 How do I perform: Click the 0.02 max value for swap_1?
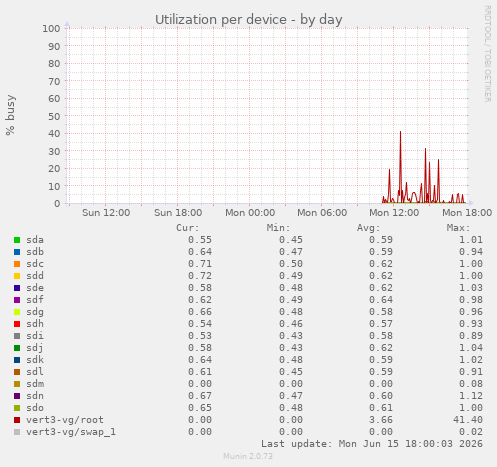471,432
